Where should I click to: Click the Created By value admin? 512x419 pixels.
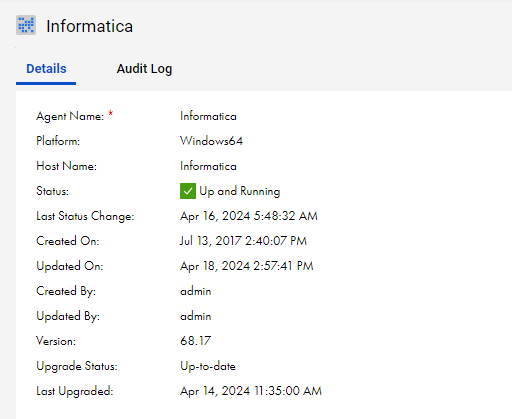point(196,291)
